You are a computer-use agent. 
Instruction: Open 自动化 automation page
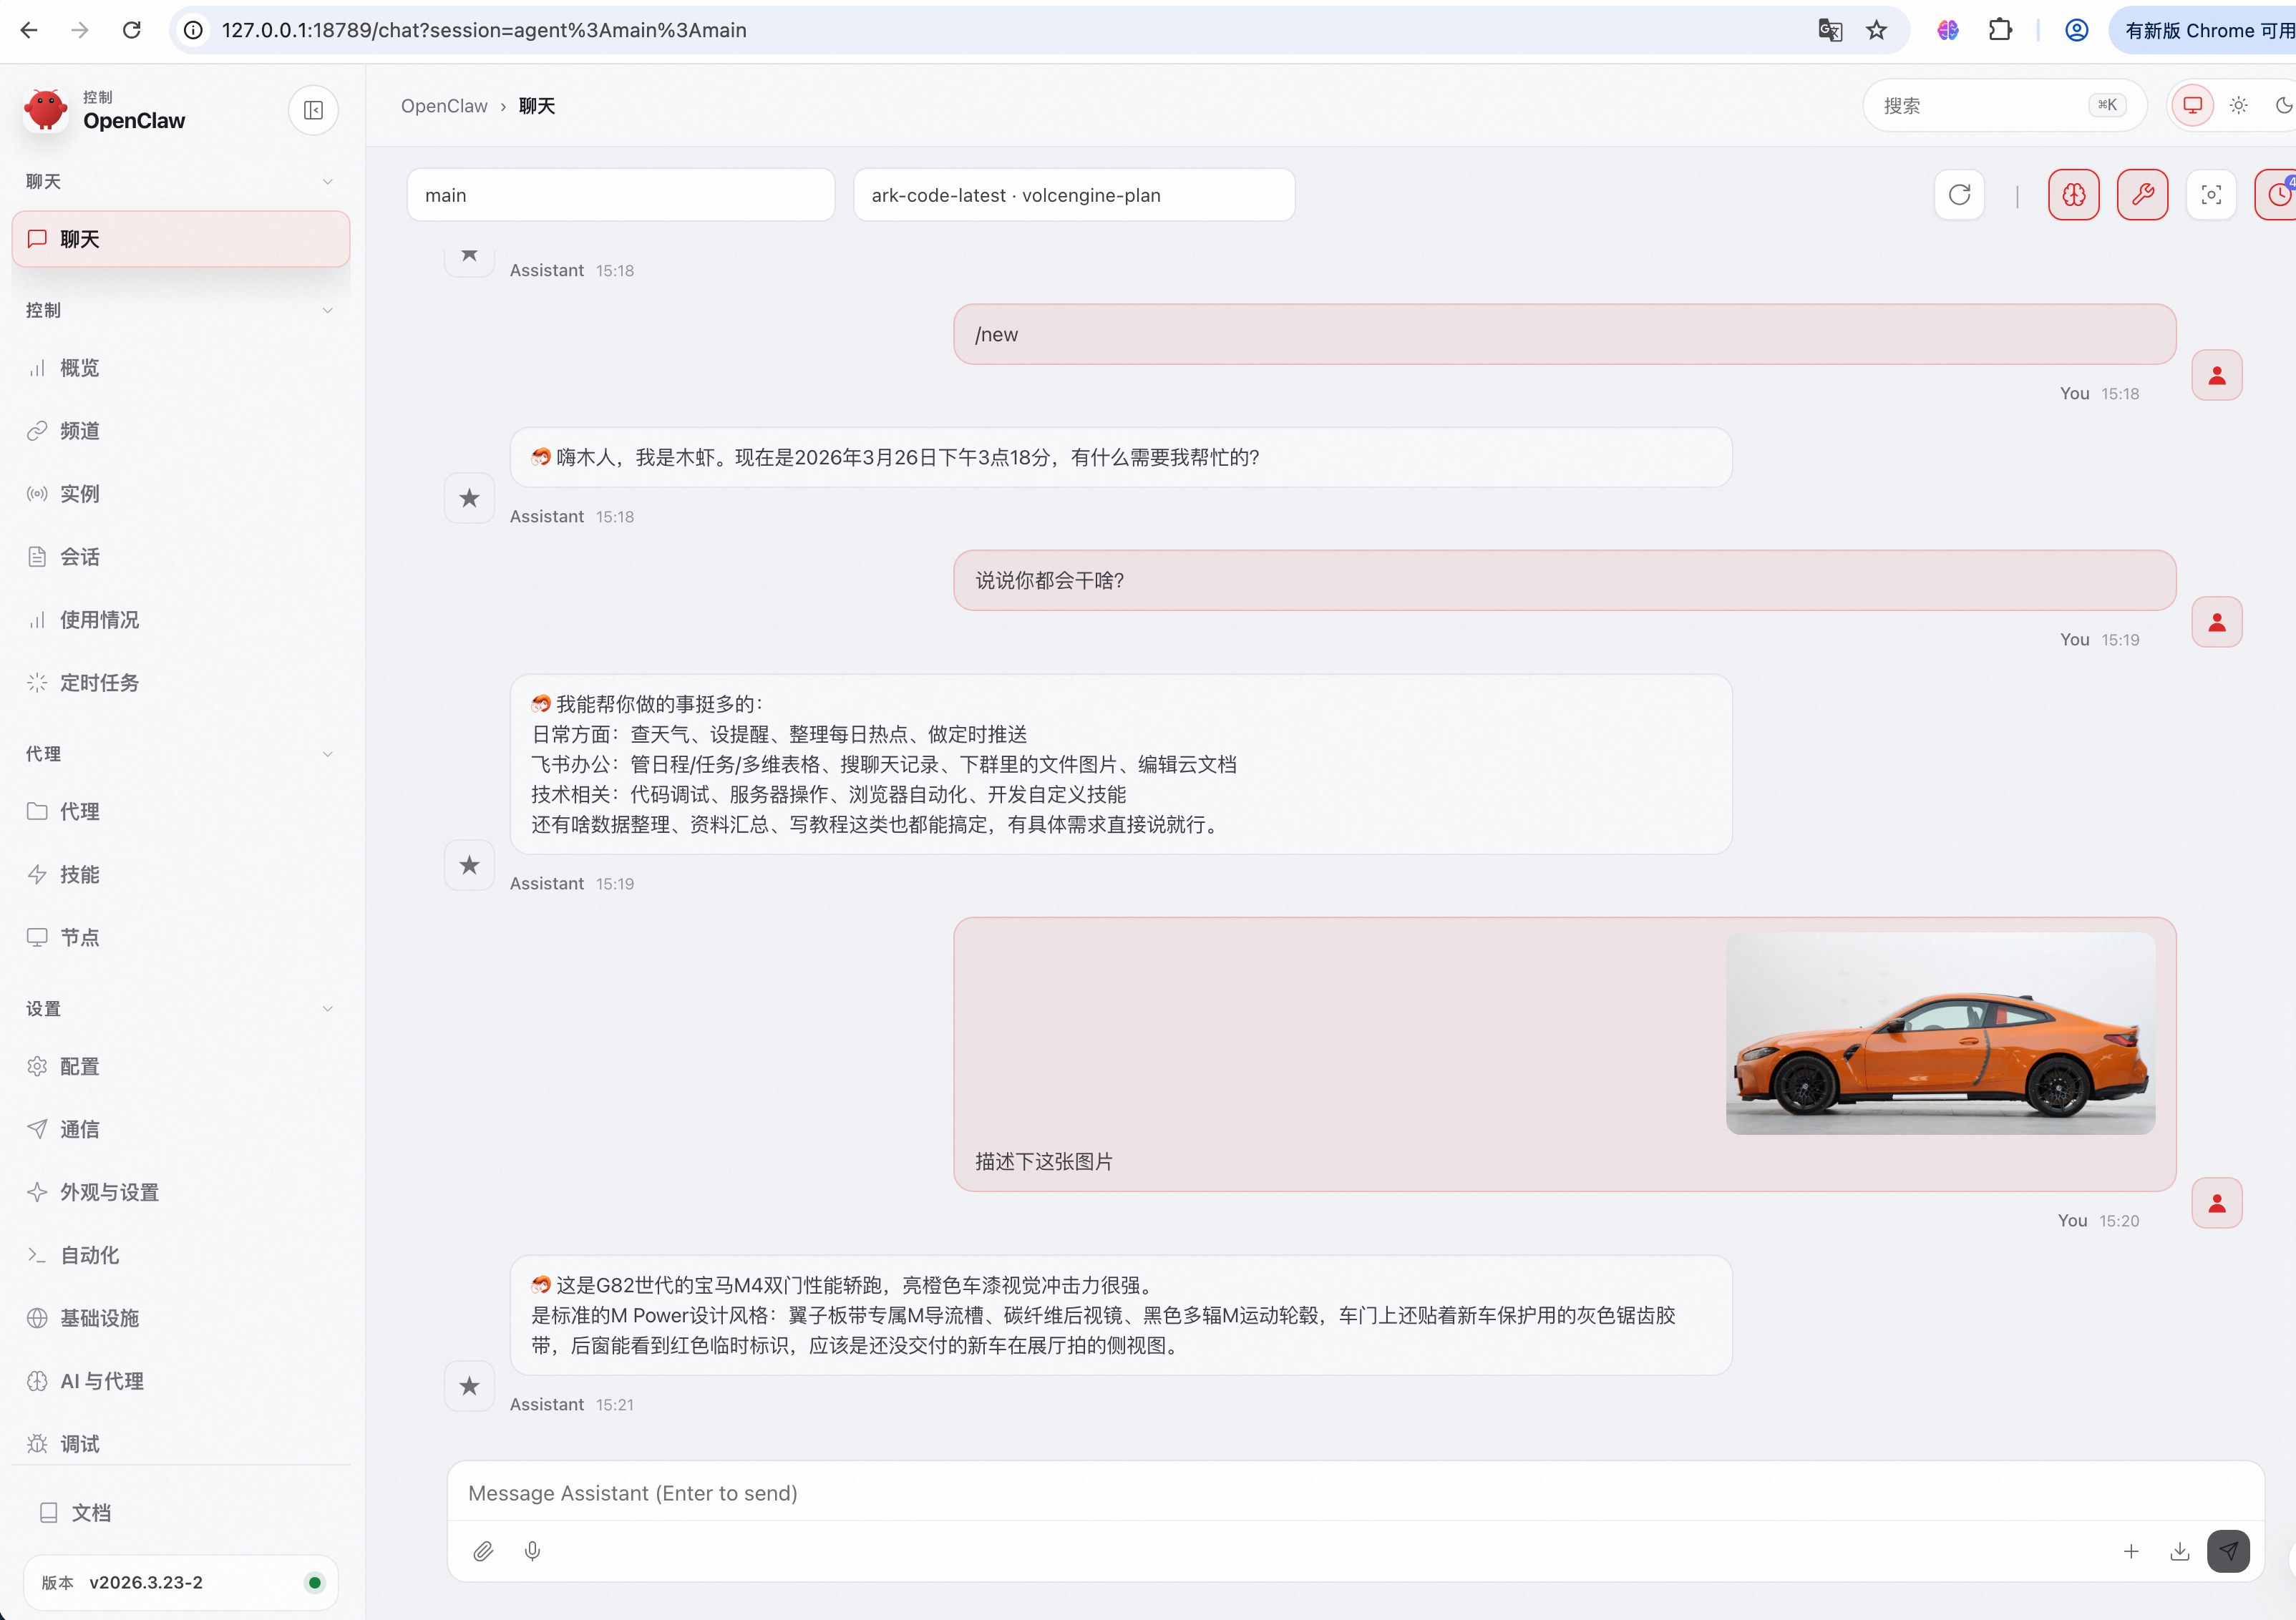click(x=180, y=1256)
